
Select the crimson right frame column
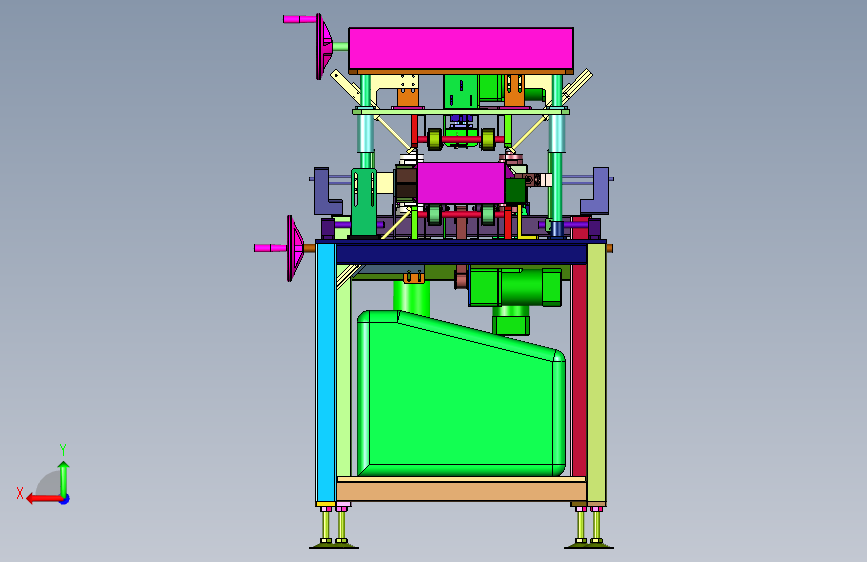click(x=579, y=371)
